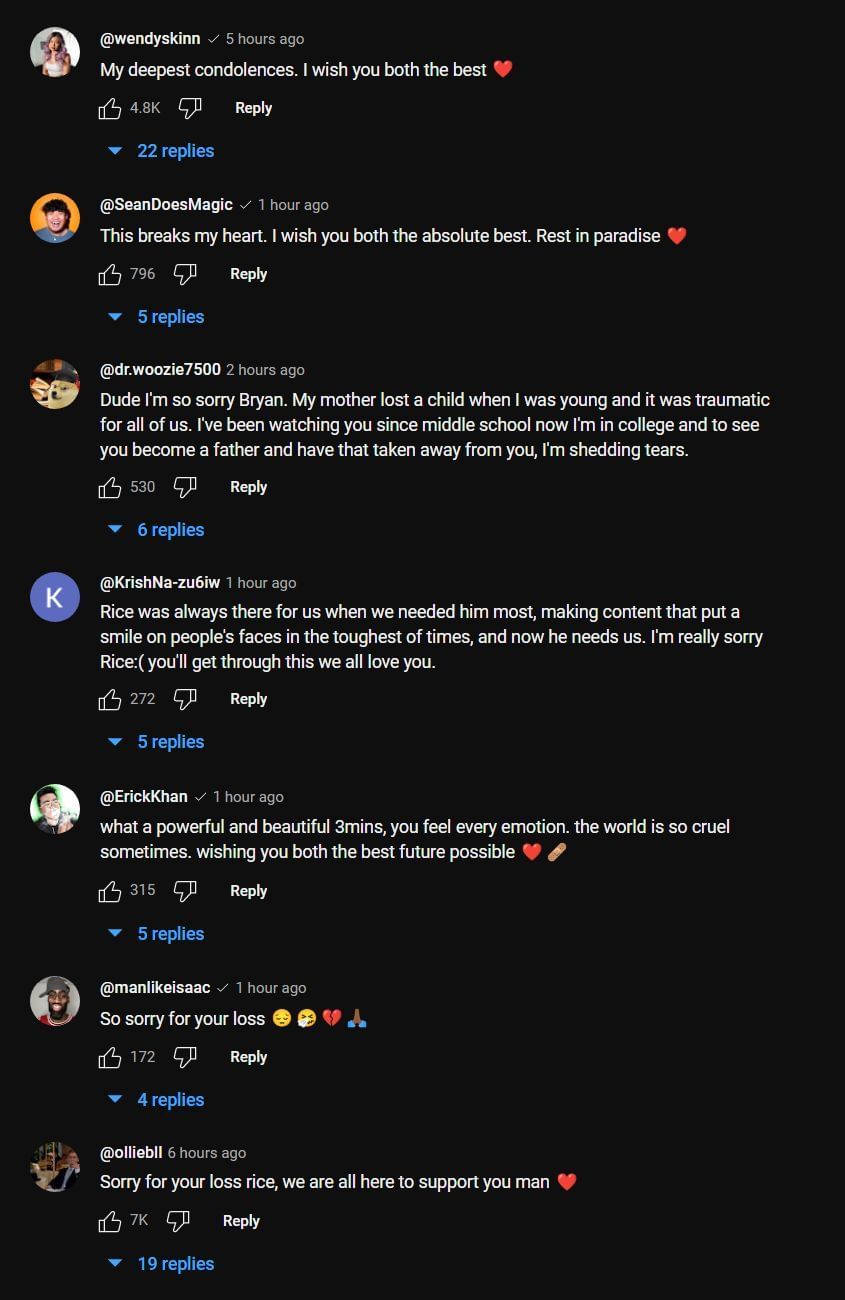Like @SeanDoesMagic's comment
The height and width of the screenshot is (1300, 845).
(110, 274)
